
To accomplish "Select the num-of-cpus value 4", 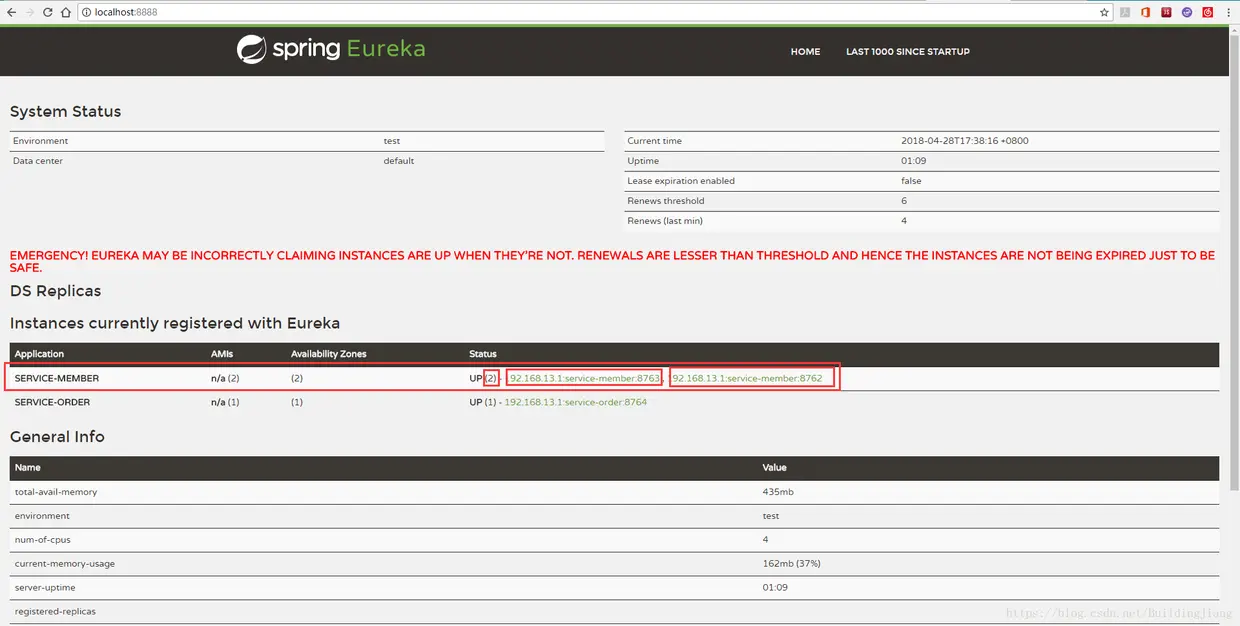I will [x=766, y=540].
